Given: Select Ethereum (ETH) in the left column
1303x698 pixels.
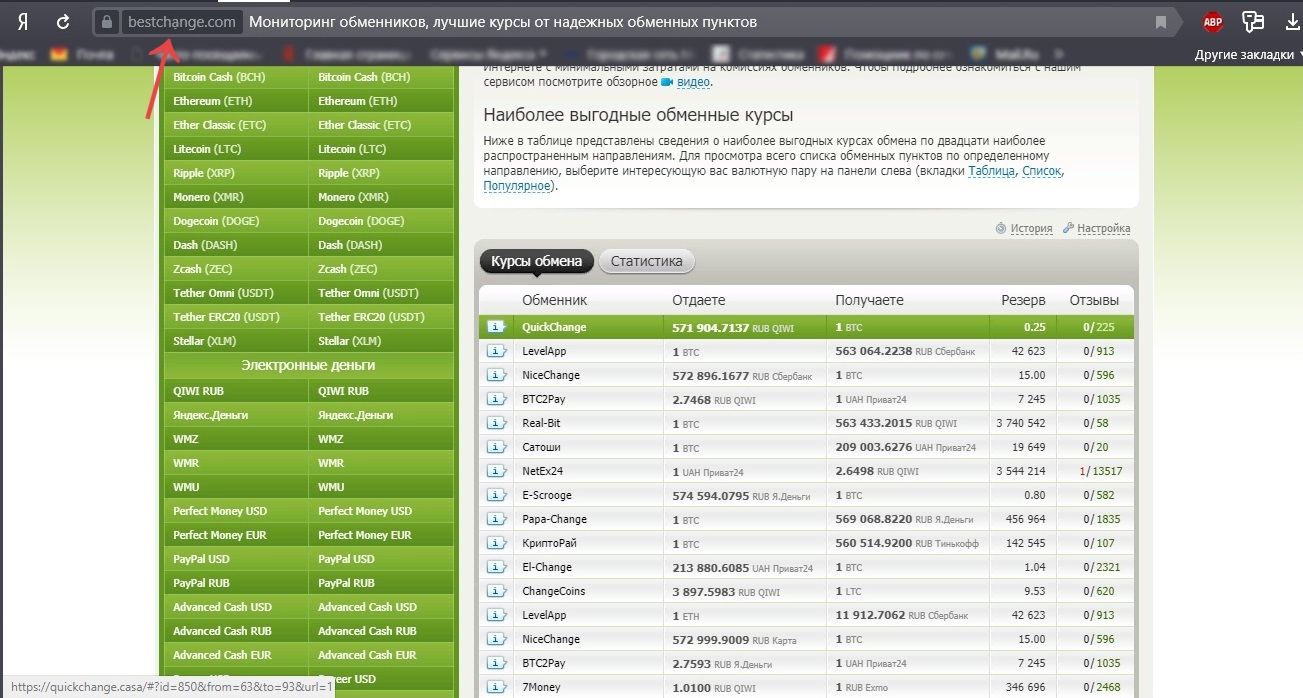Looking at the screenshot, I should tap(211, 101).
